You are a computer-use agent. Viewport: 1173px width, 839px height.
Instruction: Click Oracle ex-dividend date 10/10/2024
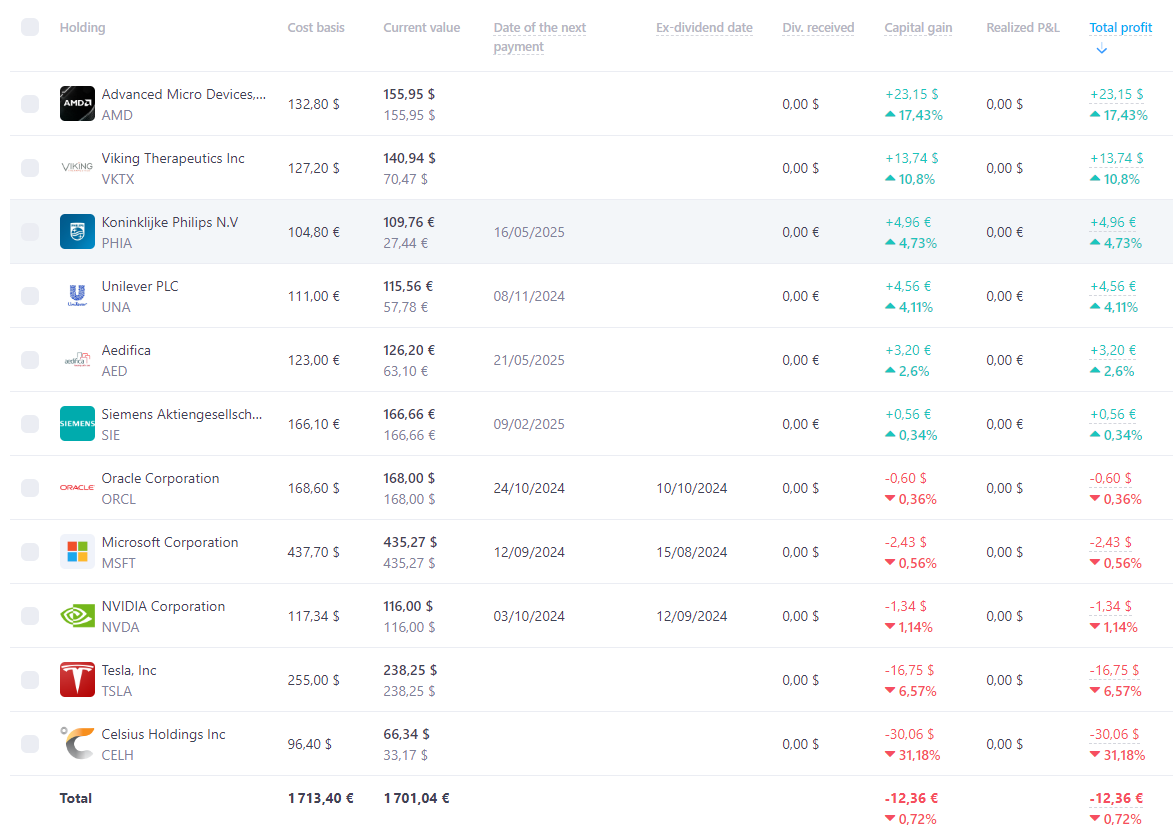point(691,488)
